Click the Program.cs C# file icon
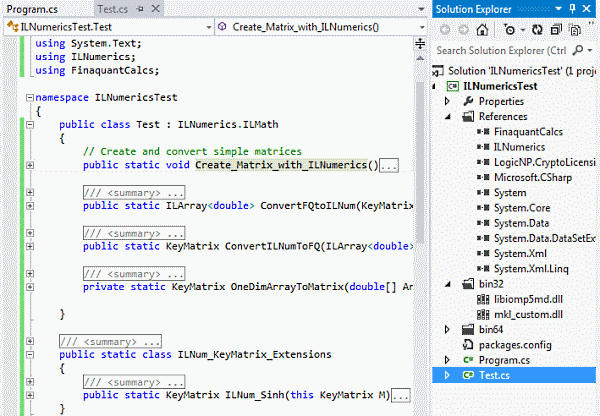The width and height of the screenshot is (600, 416). coord(468,360)
